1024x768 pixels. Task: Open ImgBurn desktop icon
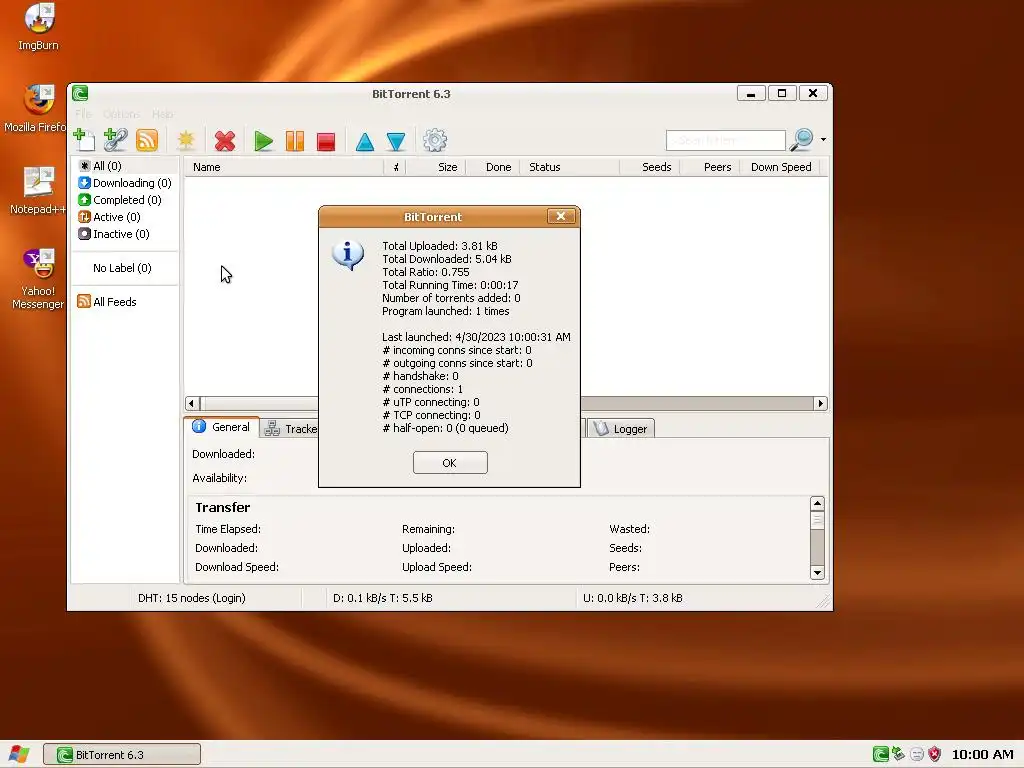pos(39,27)
